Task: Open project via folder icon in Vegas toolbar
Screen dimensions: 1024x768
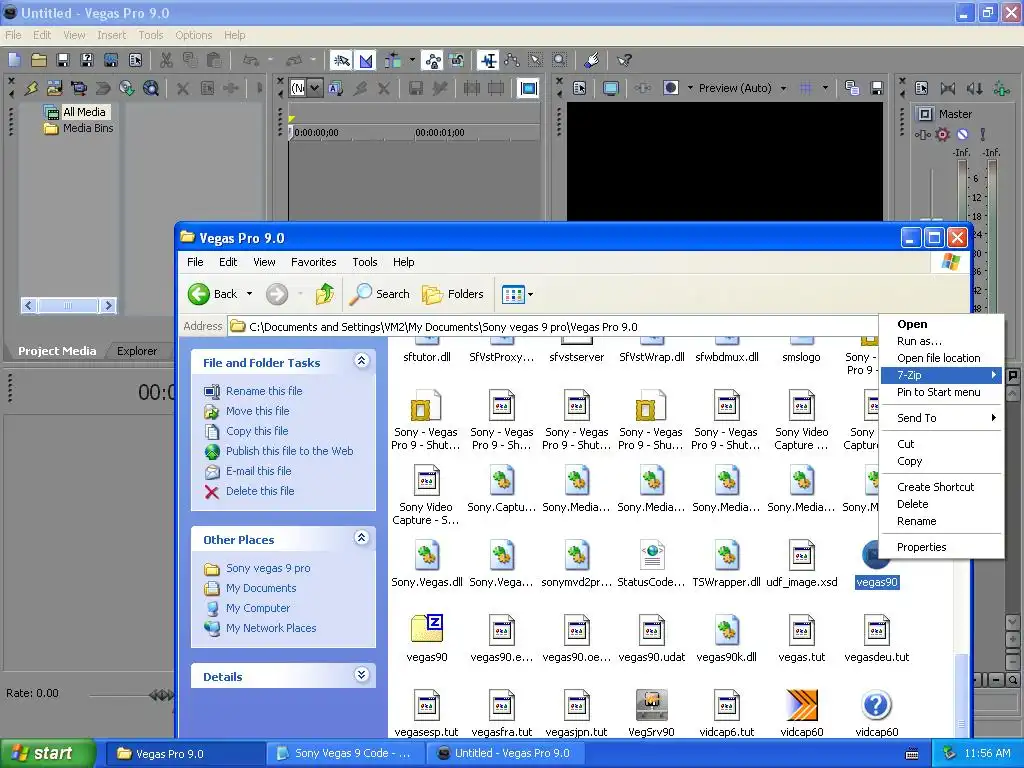Action: click(39, 60)
